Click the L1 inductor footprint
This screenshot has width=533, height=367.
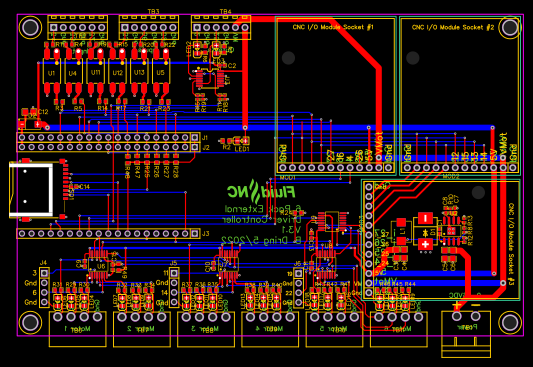click(401, 232)
